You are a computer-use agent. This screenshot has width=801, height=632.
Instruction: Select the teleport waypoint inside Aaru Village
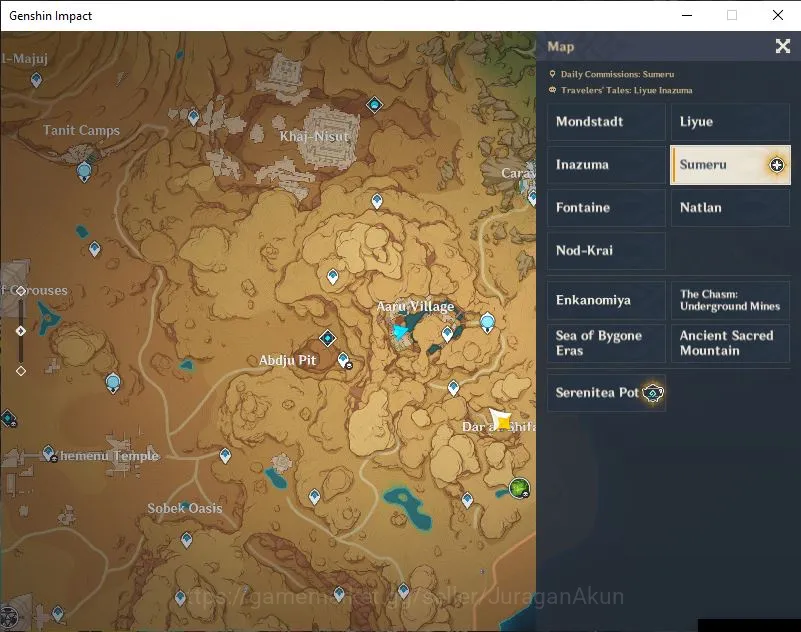point(447,334)
